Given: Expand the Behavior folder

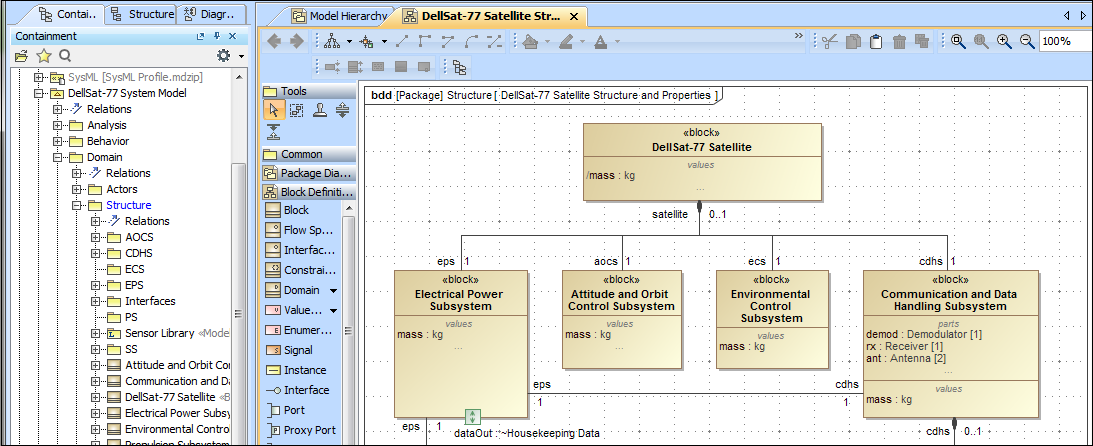Looking at the screenshot, I should pos(58,141).
